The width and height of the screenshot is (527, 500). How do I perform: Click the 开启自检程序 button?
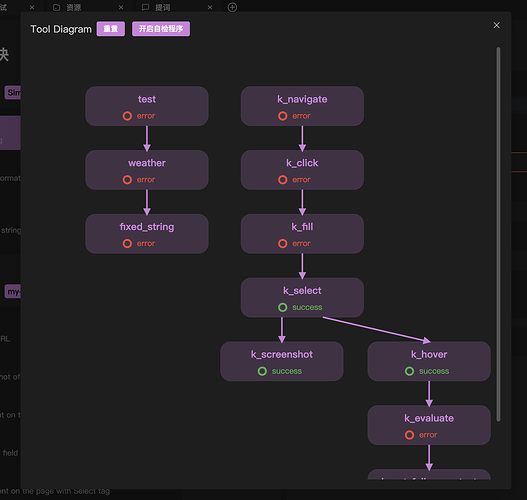tap(161, 29)
